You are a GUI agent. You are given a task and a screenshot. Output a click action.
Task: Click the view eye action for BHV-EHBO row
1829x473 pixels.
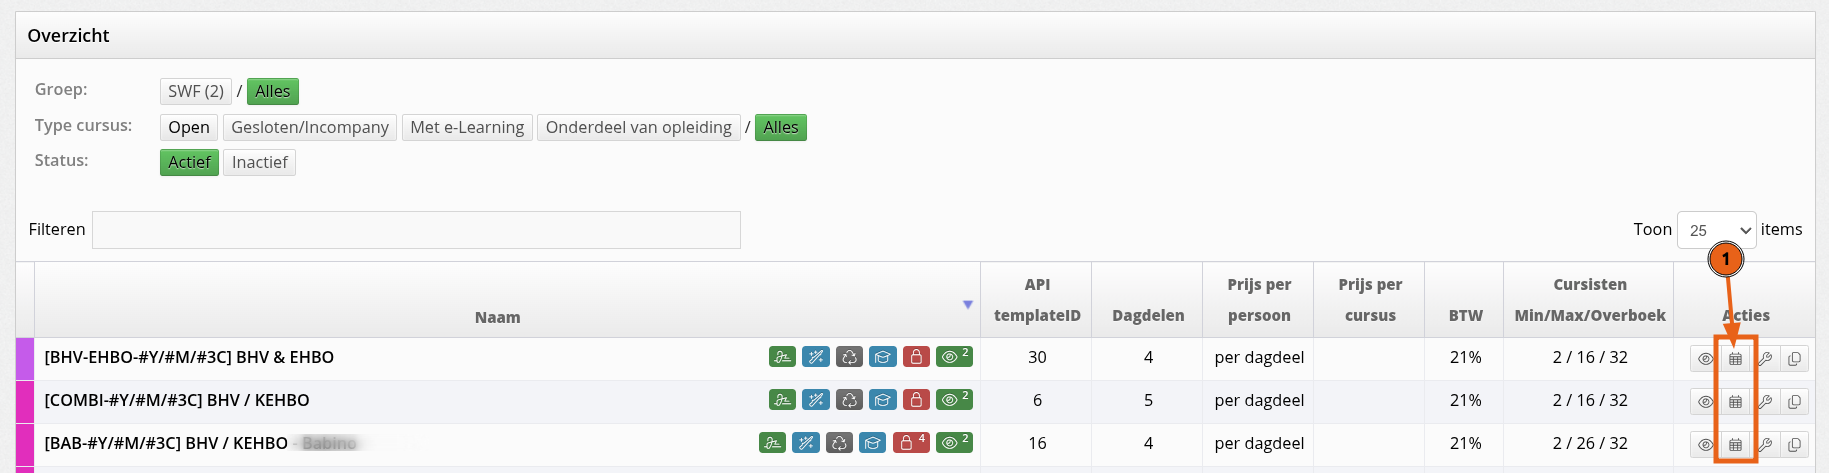click(x=1705, y=358)
